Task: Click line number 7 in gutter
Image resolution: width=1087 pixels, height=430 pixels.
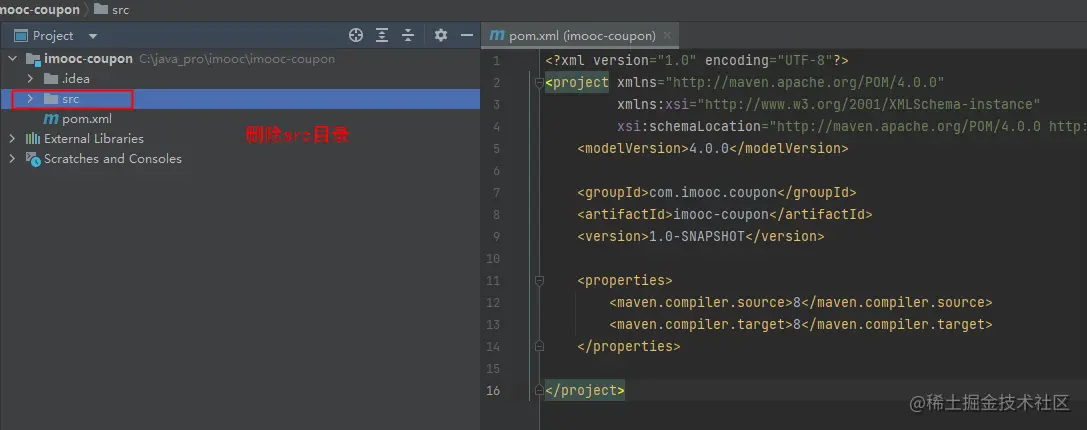Action: pyautogui.click(x=496, y=192)
